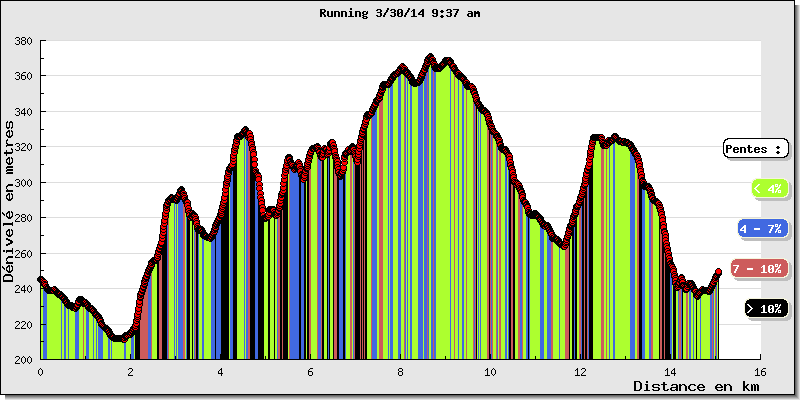Image resolution: width=800 pixels, height=400 pixels.
Task: Click the chart title 'Running 3/30/14 9:37 am'
Action: coord(399,14)
